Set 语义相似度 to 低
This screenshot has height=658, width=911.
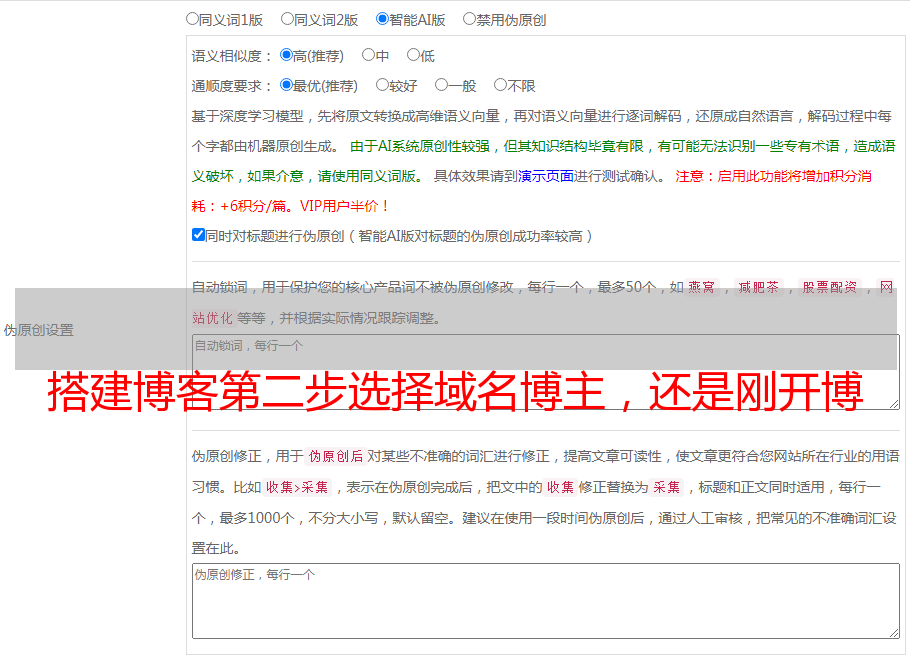coord(413,55)
